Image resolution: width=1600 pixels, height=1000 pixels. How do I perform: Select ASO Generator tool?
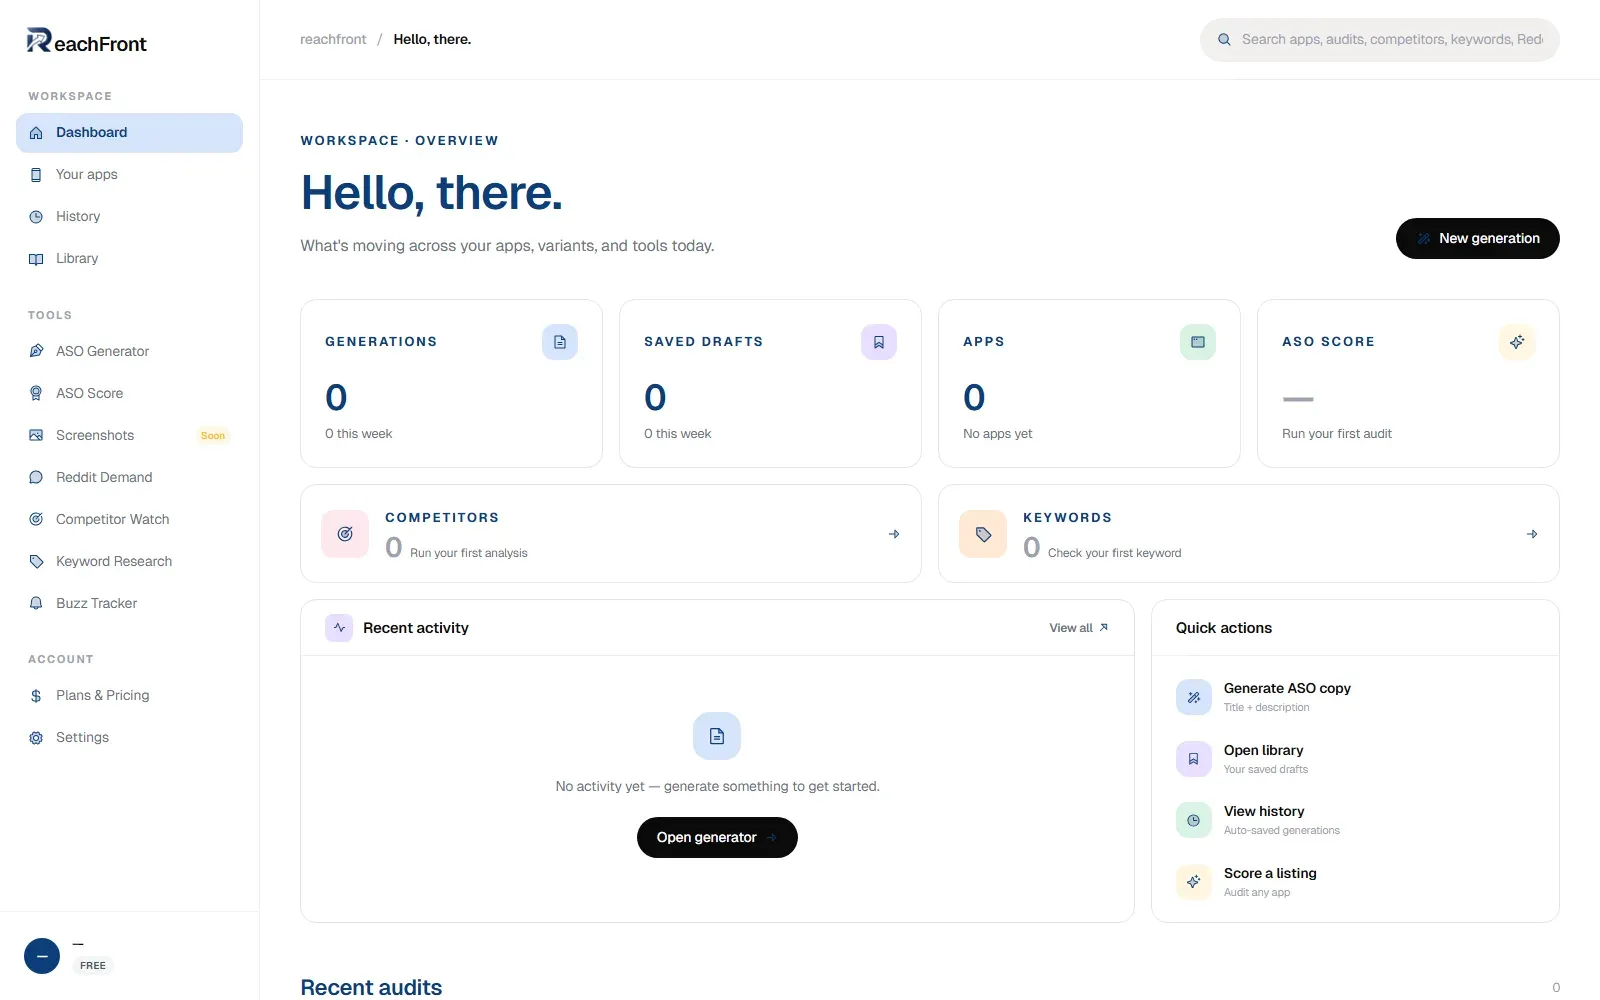(129, 351)
